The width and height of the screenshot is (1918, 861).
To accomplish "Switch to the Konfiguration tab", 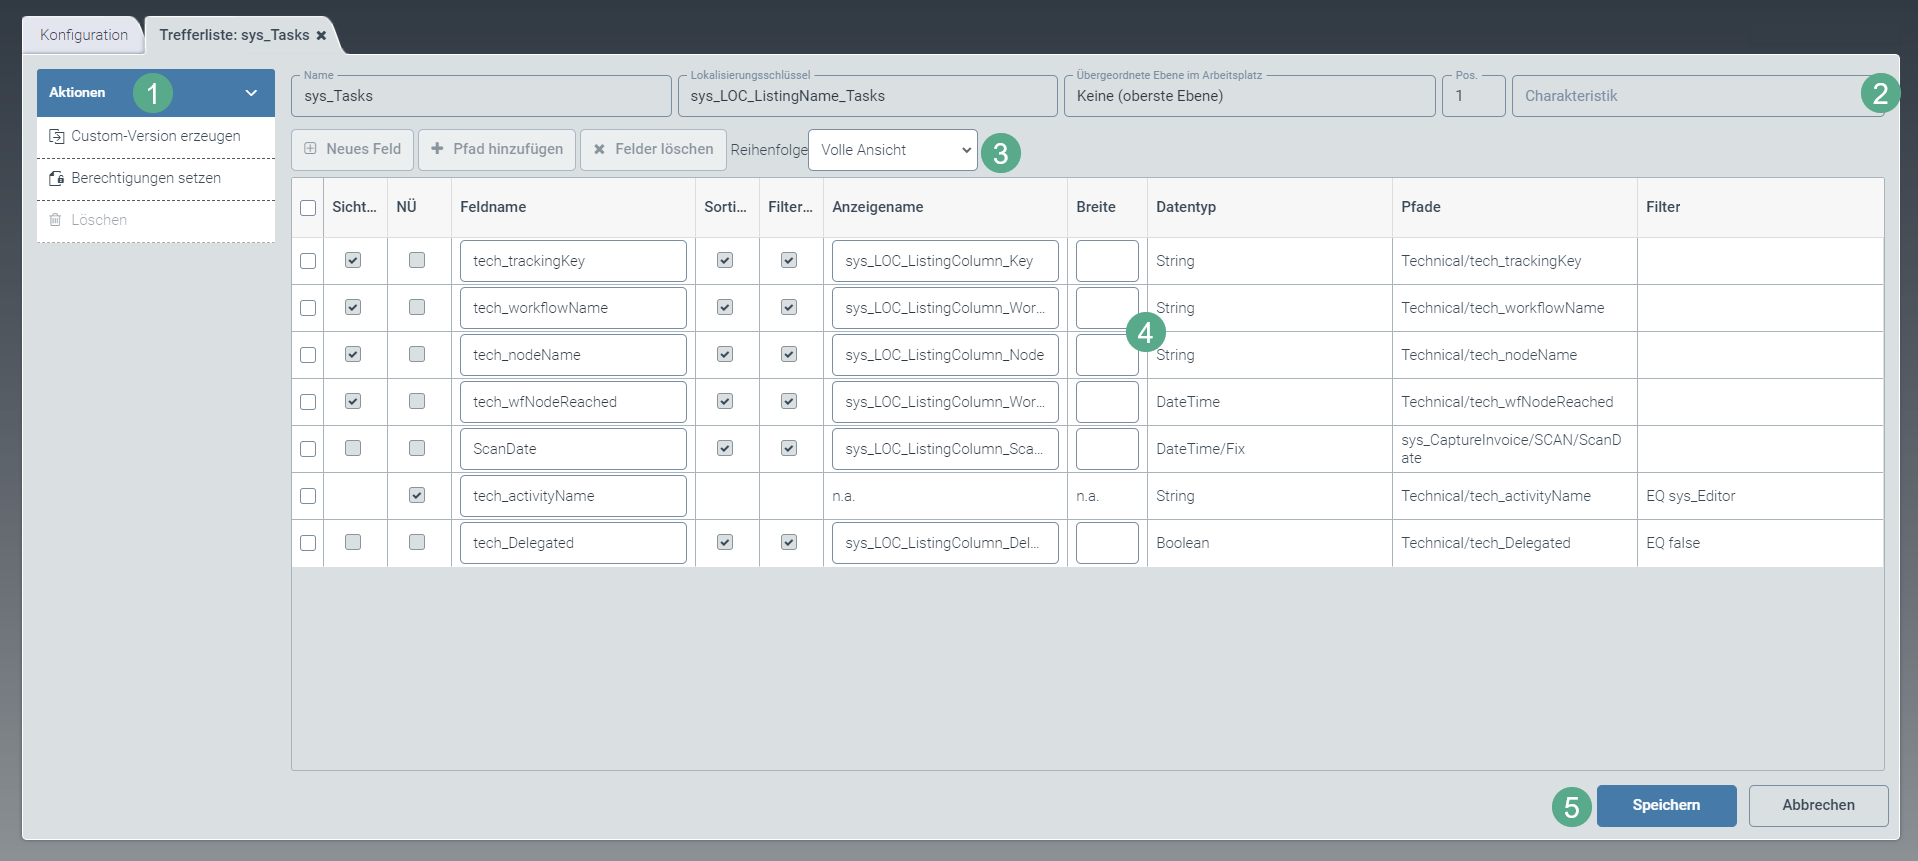I will 84,35.
